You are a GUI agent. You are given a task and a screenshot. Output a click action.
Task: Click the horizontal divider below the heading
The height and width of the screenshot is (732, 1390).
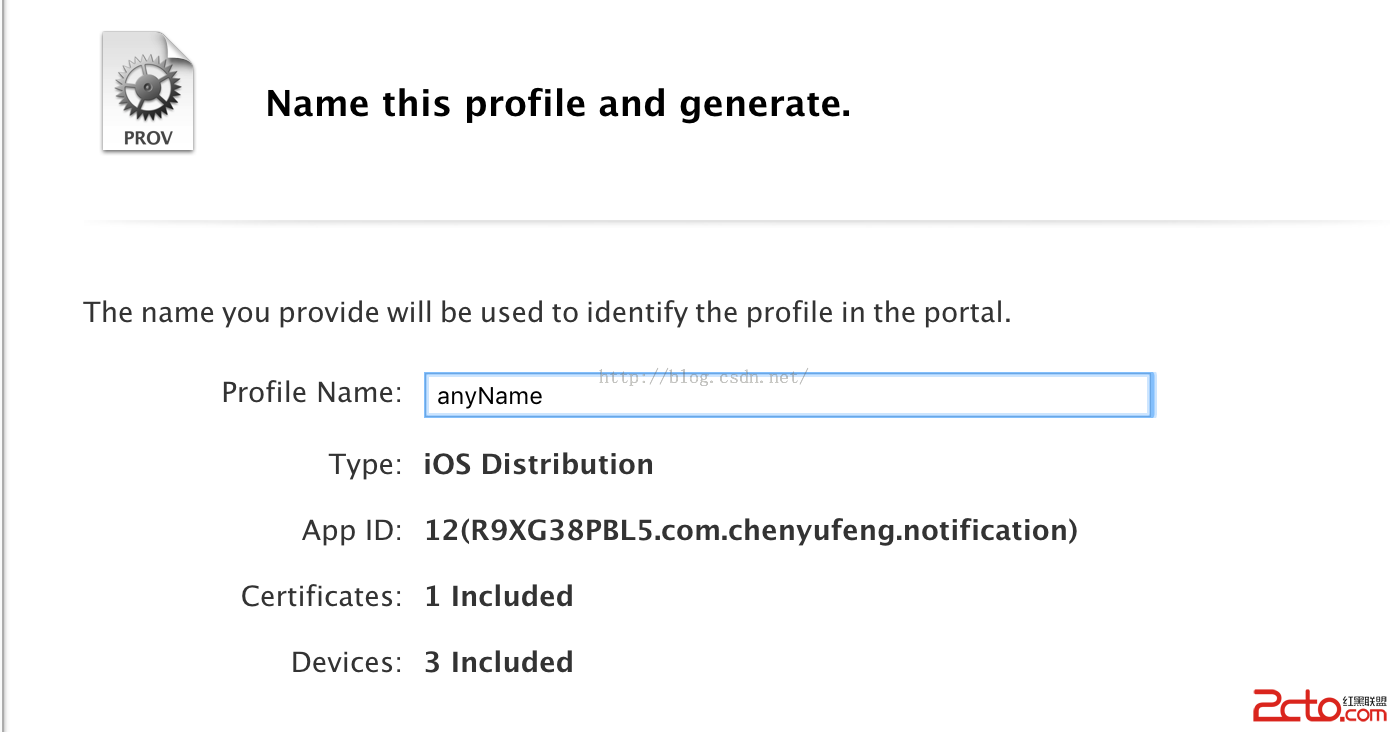point(730,221)
